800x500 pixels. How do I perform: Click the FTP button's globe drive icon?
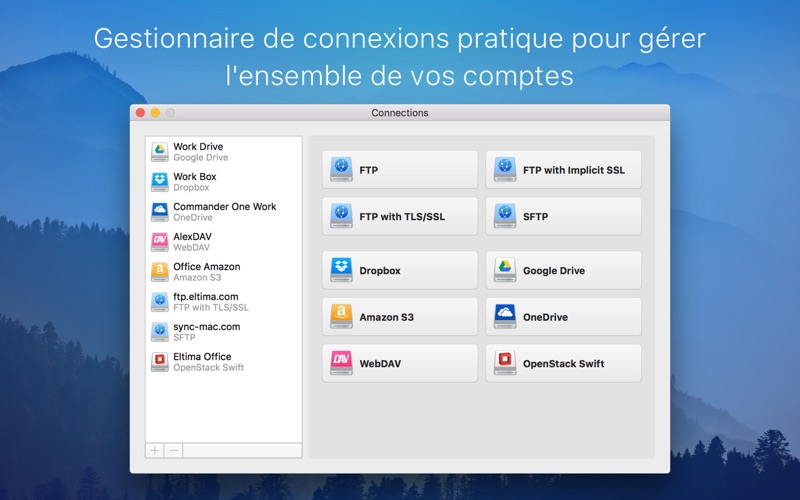pos(341,169)
